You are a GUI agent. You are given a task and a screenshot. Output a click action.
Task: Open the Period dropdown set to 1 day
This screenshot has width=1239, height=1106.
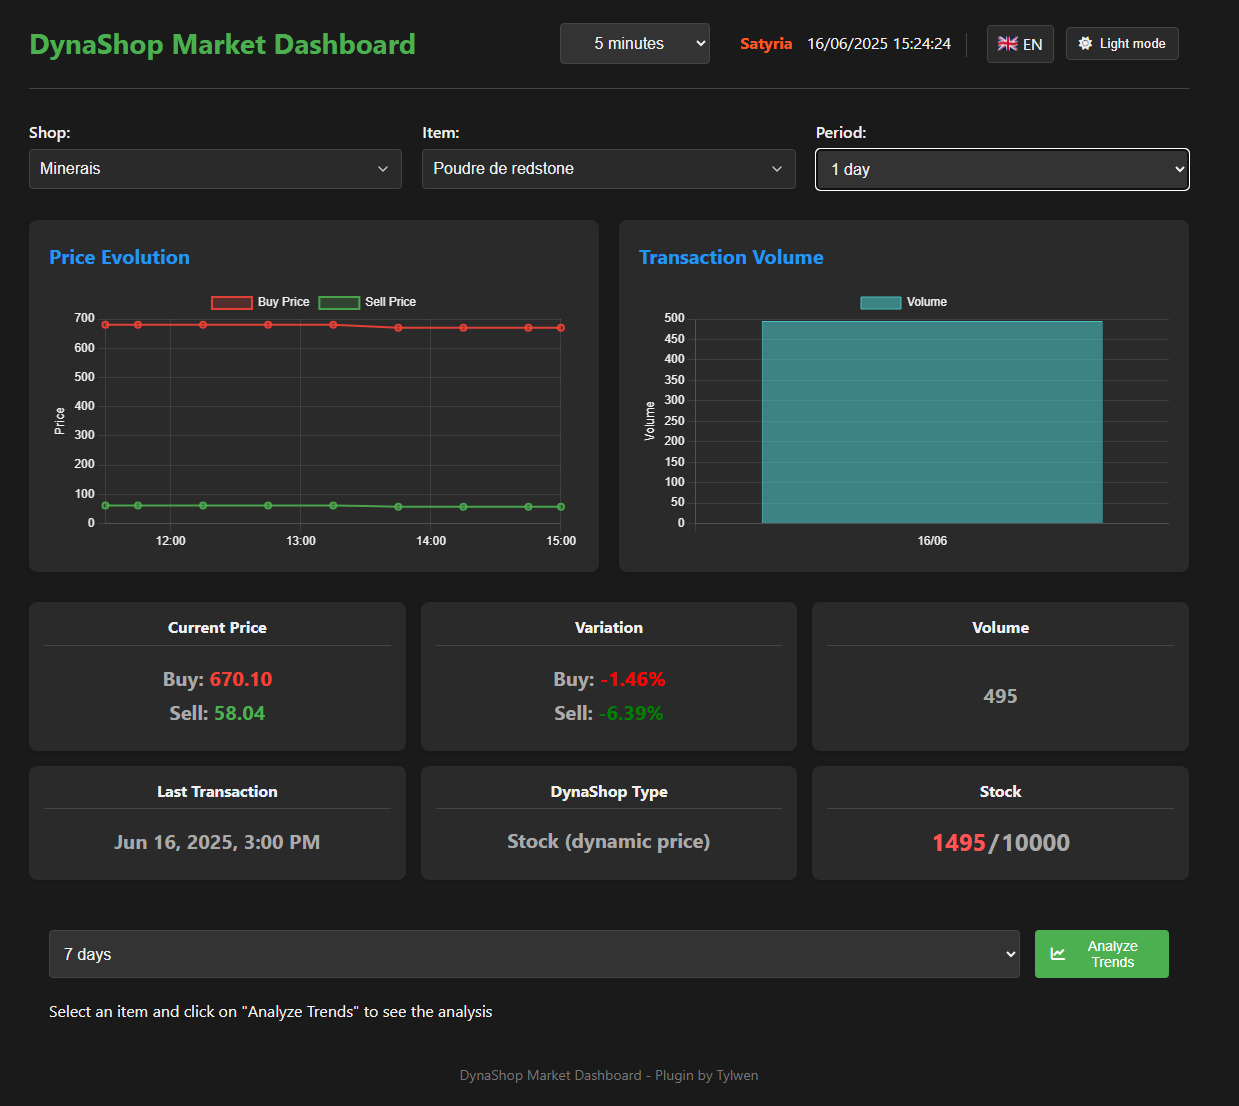pos(1002,169)
